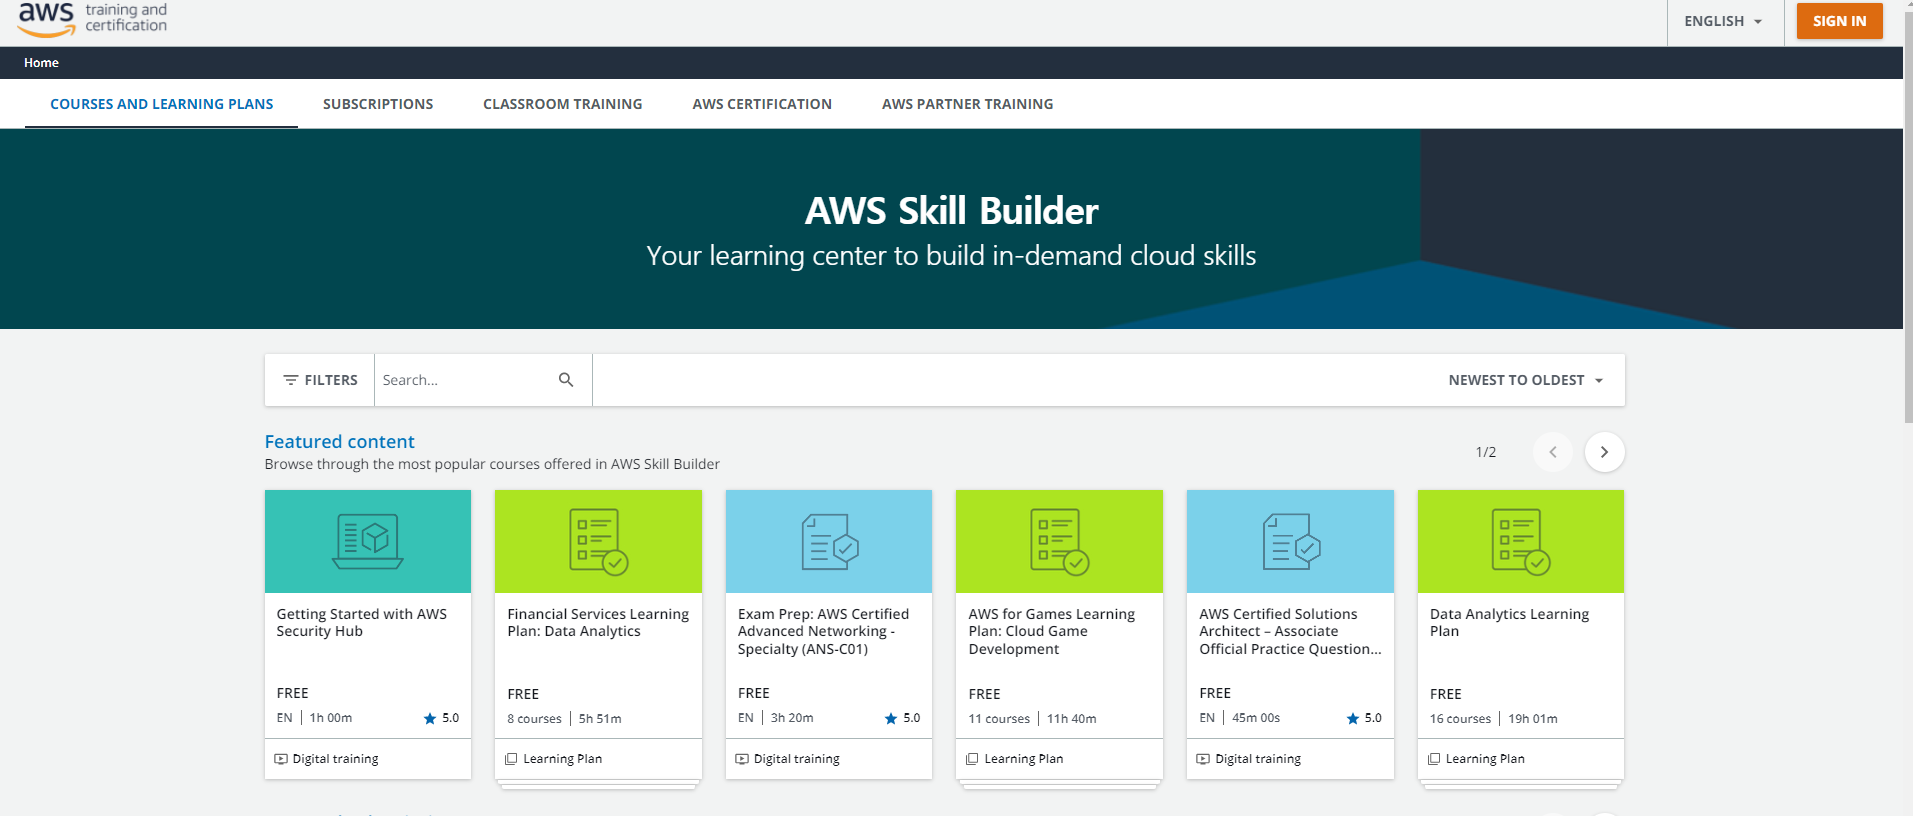Open Classroom Training tab
This screenshot has width=1913, height=816.
563,104
